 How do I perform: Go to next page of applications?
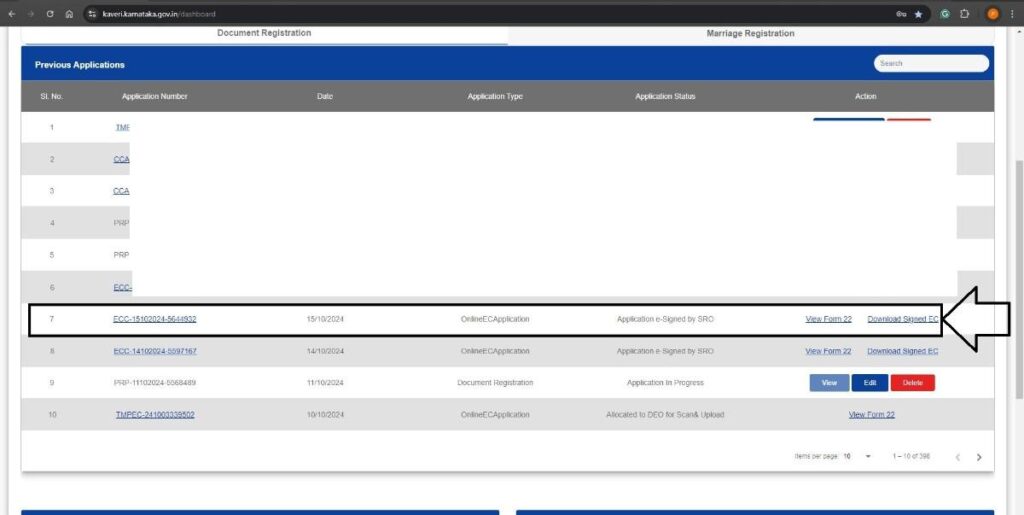[979, 457]
